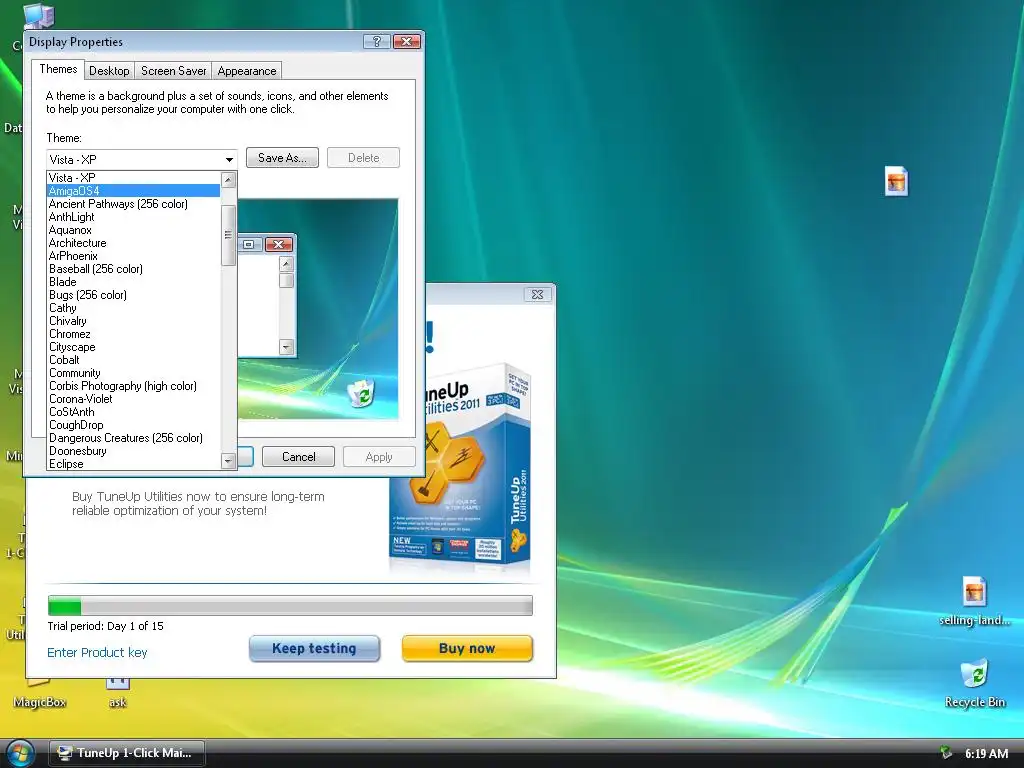Switch to the Screen Saver tab
The width and height of the screenshot is (1024, 768).
(174, 71)
